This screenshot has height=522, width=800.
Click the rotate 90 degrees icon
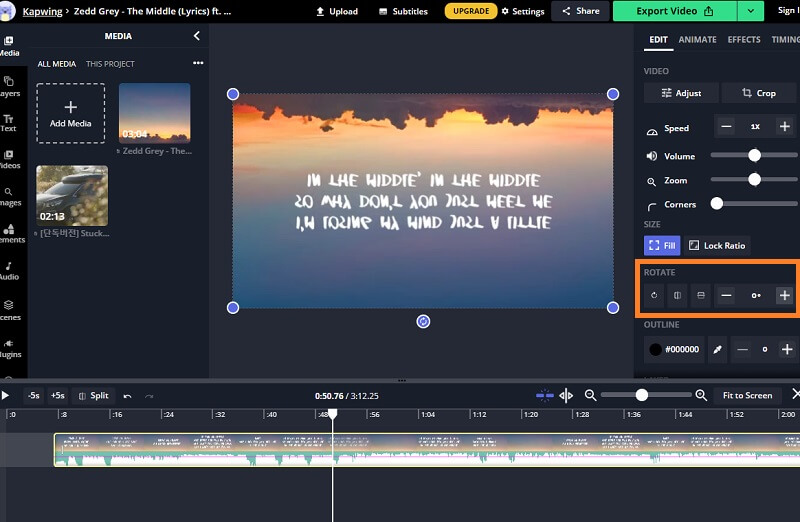[x=654, y=295]
